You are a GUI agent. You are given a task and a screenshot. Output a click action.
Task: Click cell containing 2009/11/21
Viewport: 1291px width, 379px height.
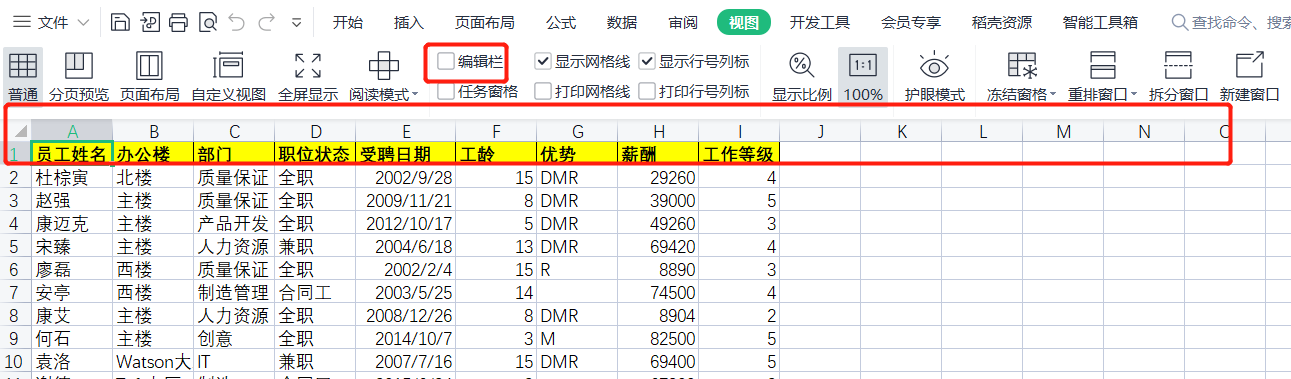(x=406, y=200)
